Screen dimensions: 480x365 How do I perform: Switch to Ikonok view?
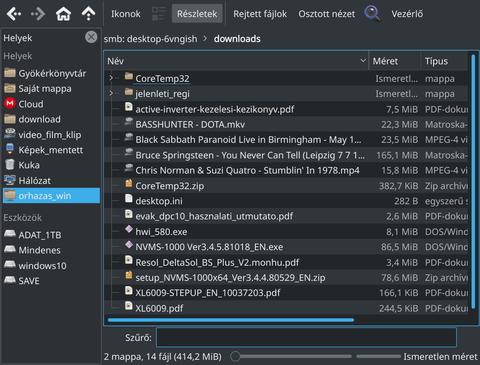tap(126, 14)
